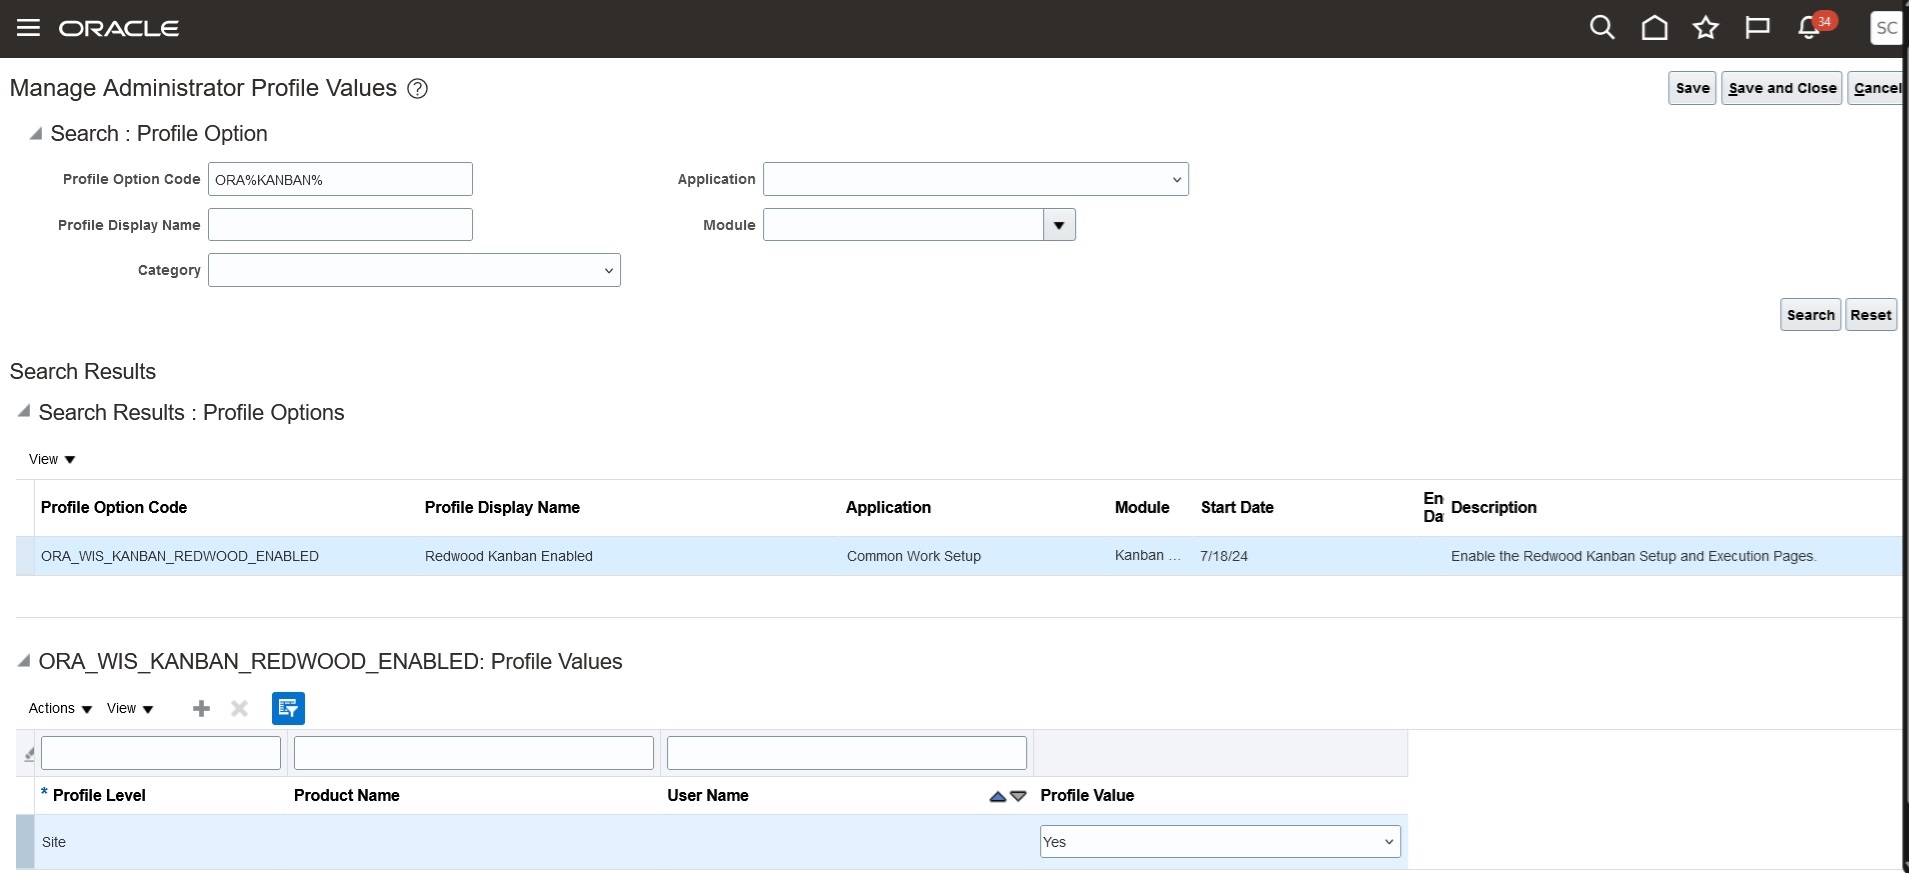Click the Kanban module cell
Image resolution: width=1909 pixels, height=873 pixels.
pos(1147,555)
